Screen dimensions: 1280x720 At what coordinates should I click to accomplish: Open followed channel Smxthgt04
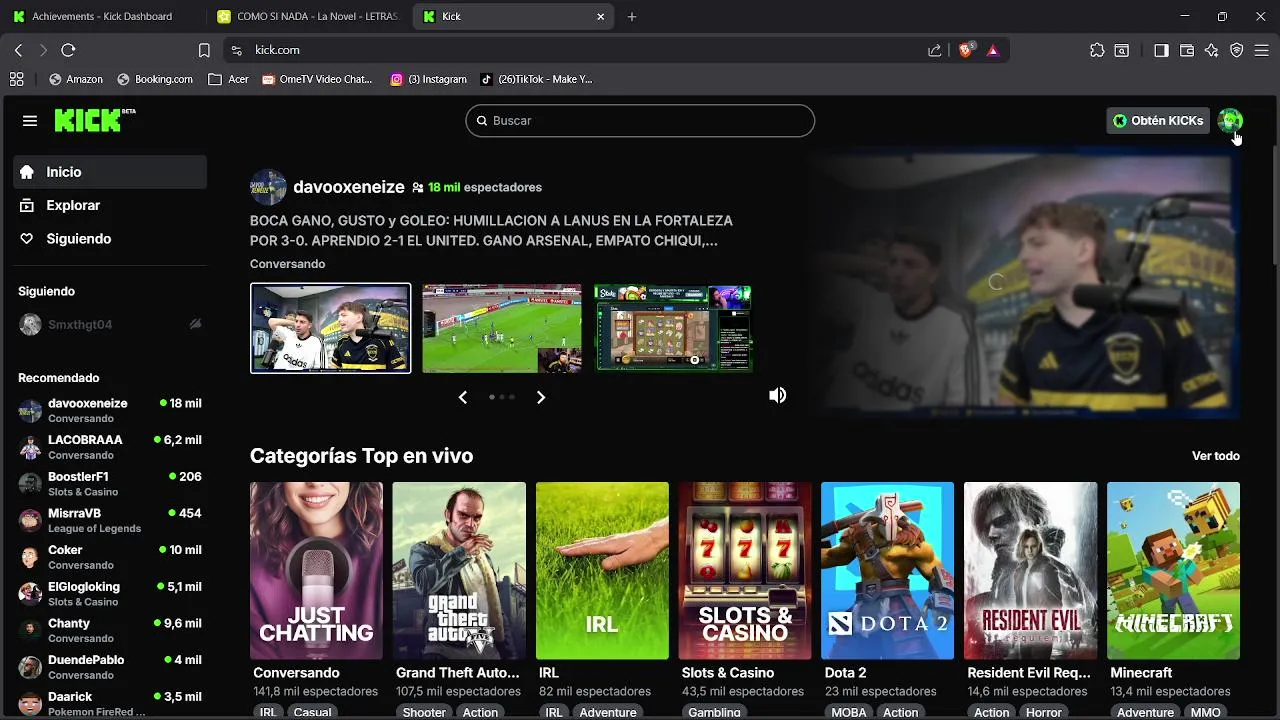pos(110,324)
